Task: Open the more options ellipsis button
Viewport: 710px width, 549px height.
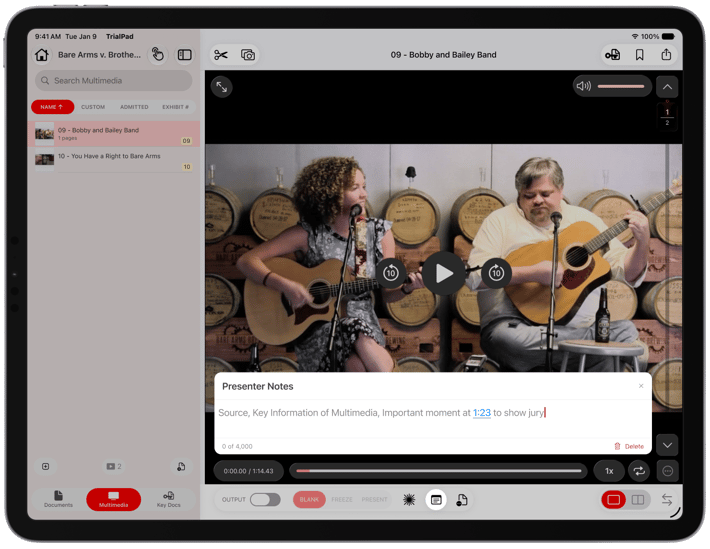Action: pyautogui.click(x=667, y=471)
